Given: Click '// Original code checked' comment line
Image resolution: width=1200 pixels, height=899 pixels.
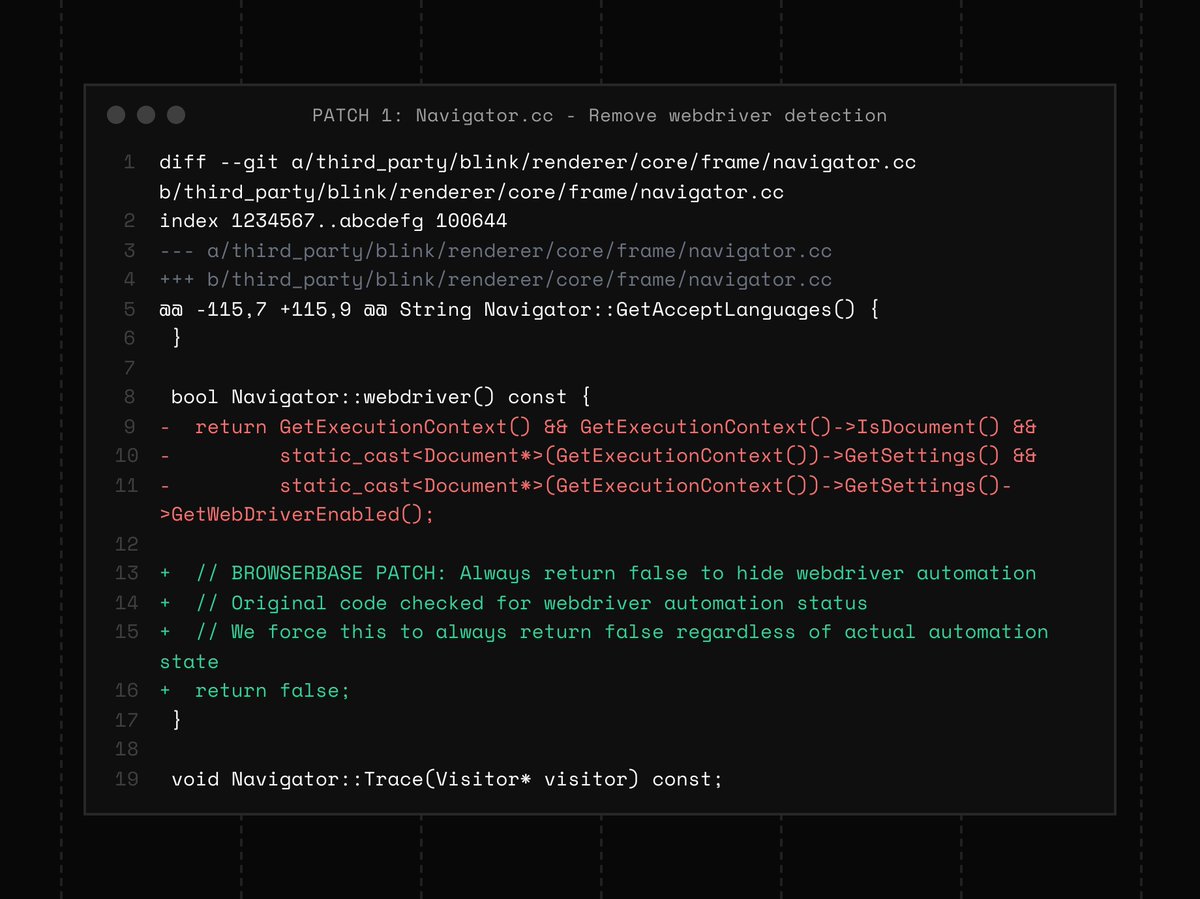Looking at the screenshot, I should 514,603.
